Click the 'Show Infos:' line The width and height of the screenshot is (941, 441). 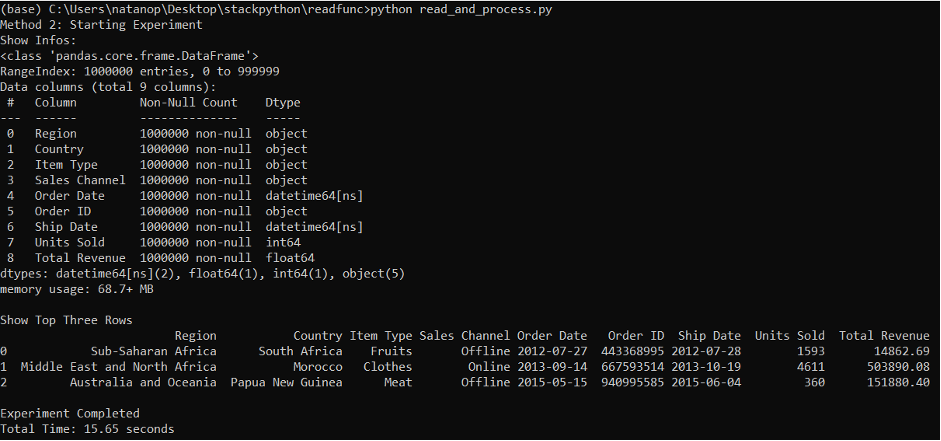38,41
